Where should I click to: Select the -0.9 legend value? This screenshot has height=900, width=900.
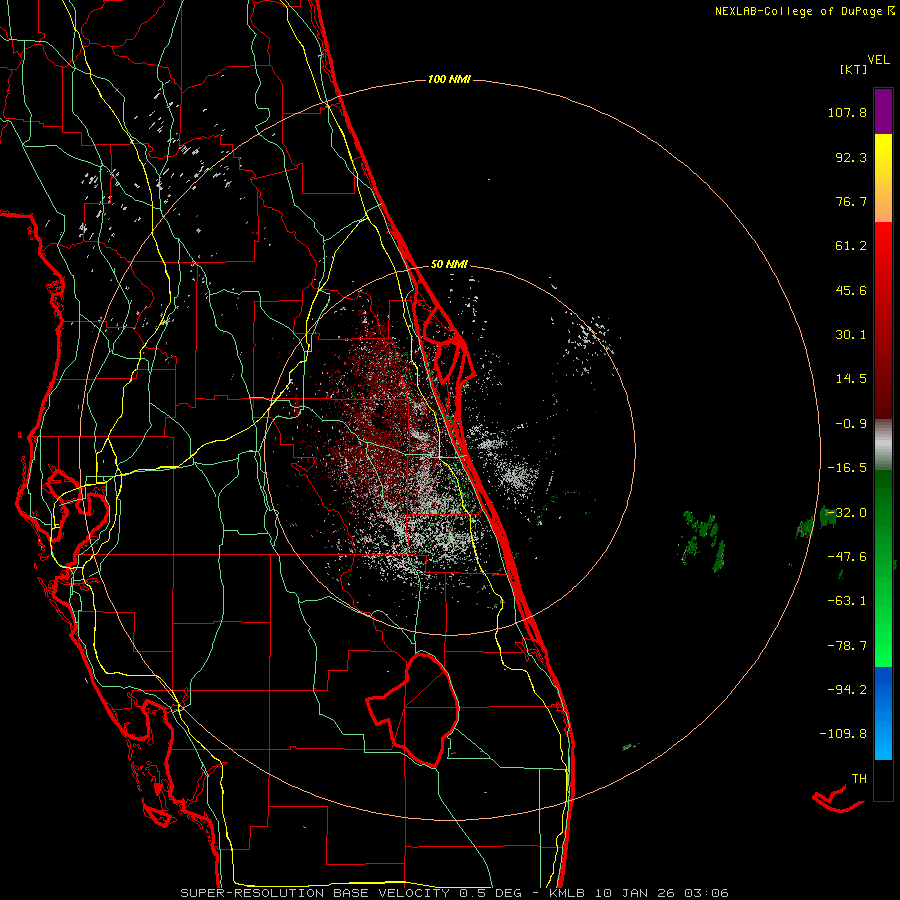pos(851,424)
